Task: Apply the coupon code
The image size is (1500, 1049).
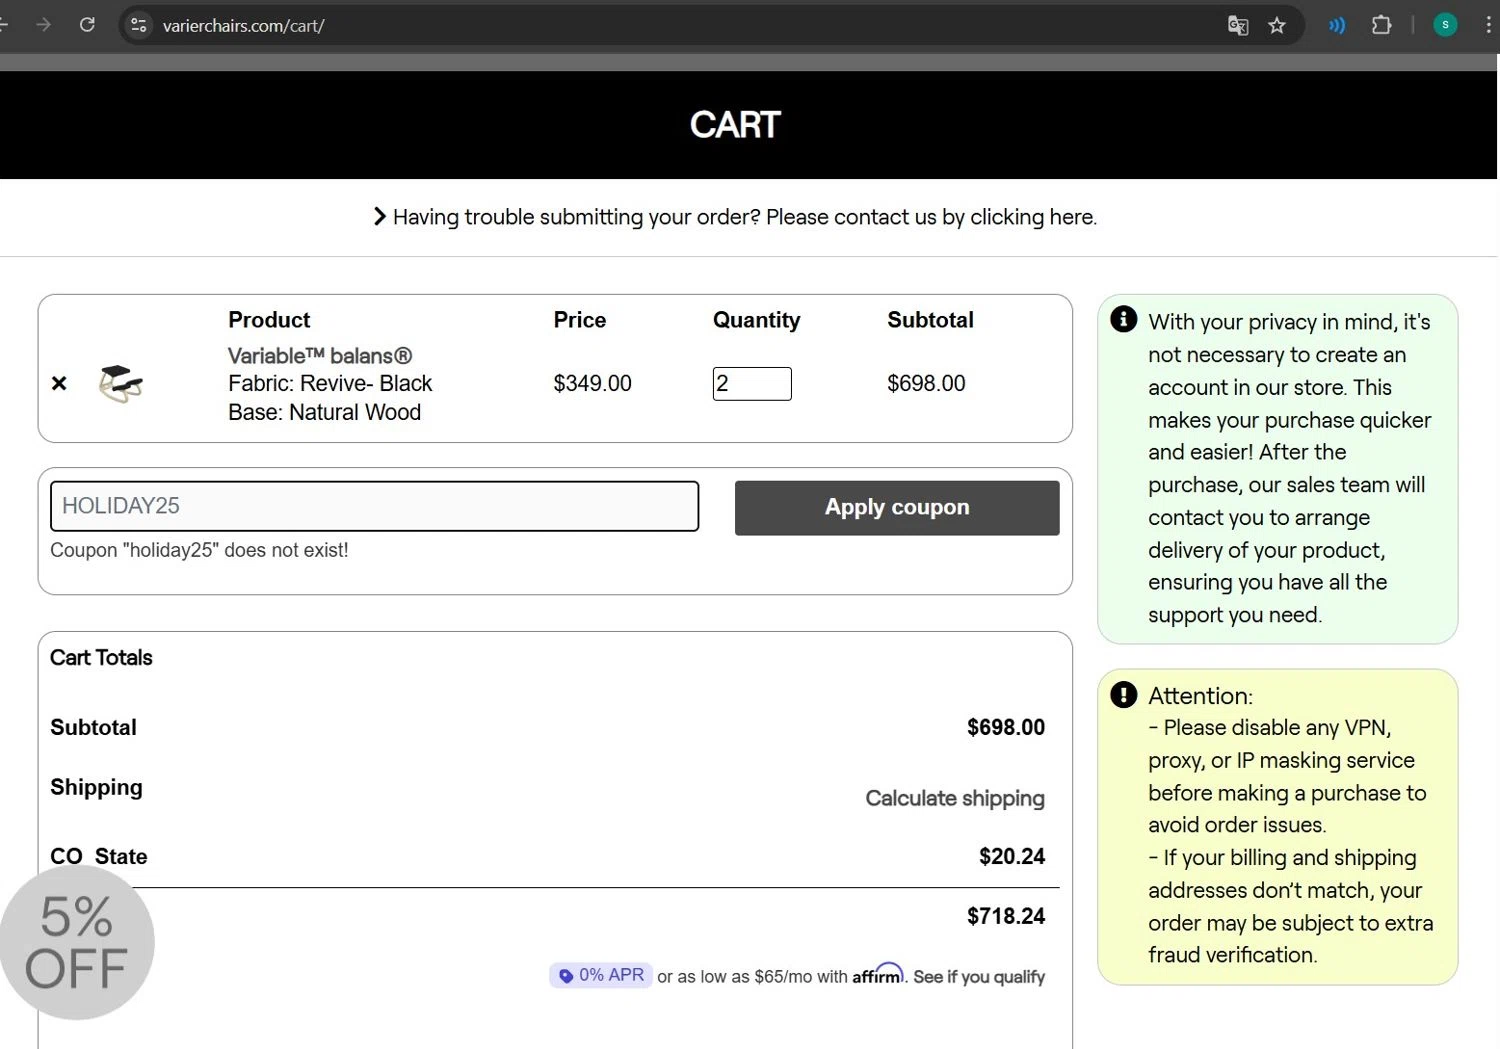Action: 897,508
